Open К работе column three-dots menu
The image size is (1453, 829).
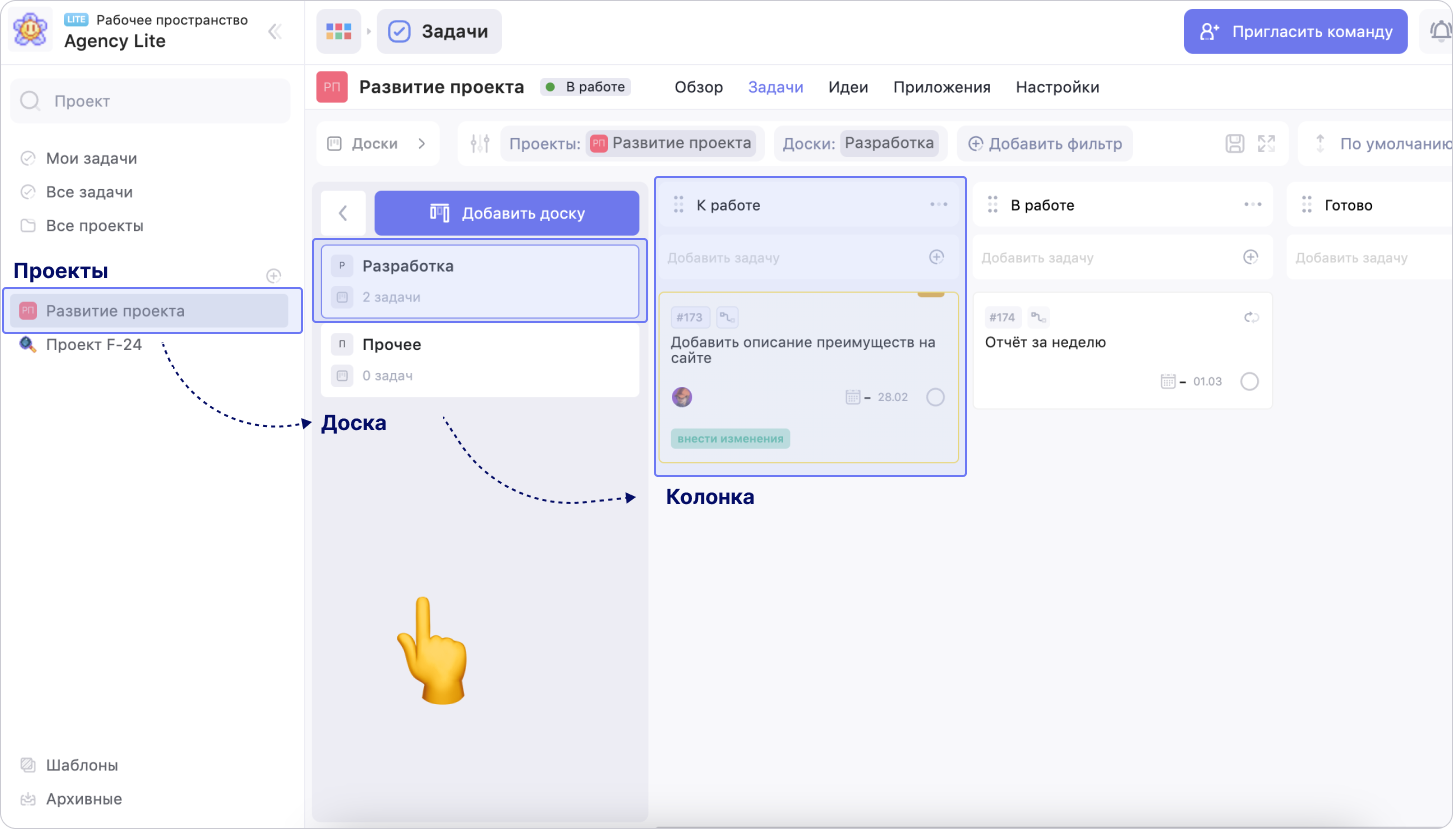click(x=938, y=205)
